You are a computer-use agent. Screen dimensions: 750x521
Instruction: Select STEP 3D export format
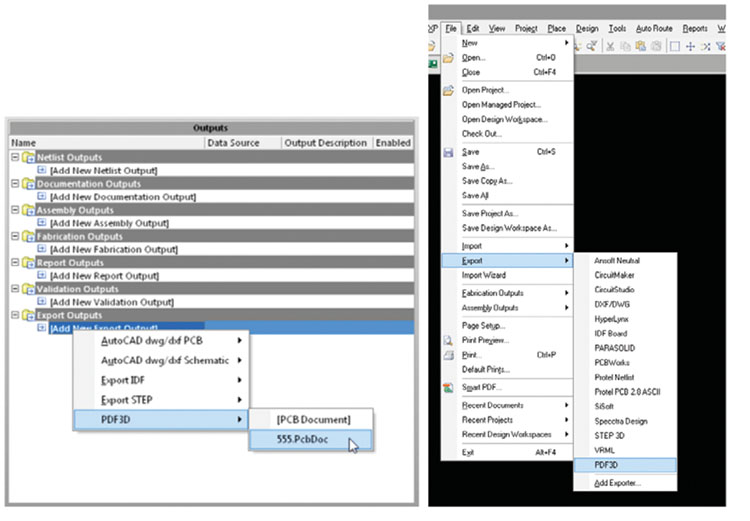tap(611, 435)
